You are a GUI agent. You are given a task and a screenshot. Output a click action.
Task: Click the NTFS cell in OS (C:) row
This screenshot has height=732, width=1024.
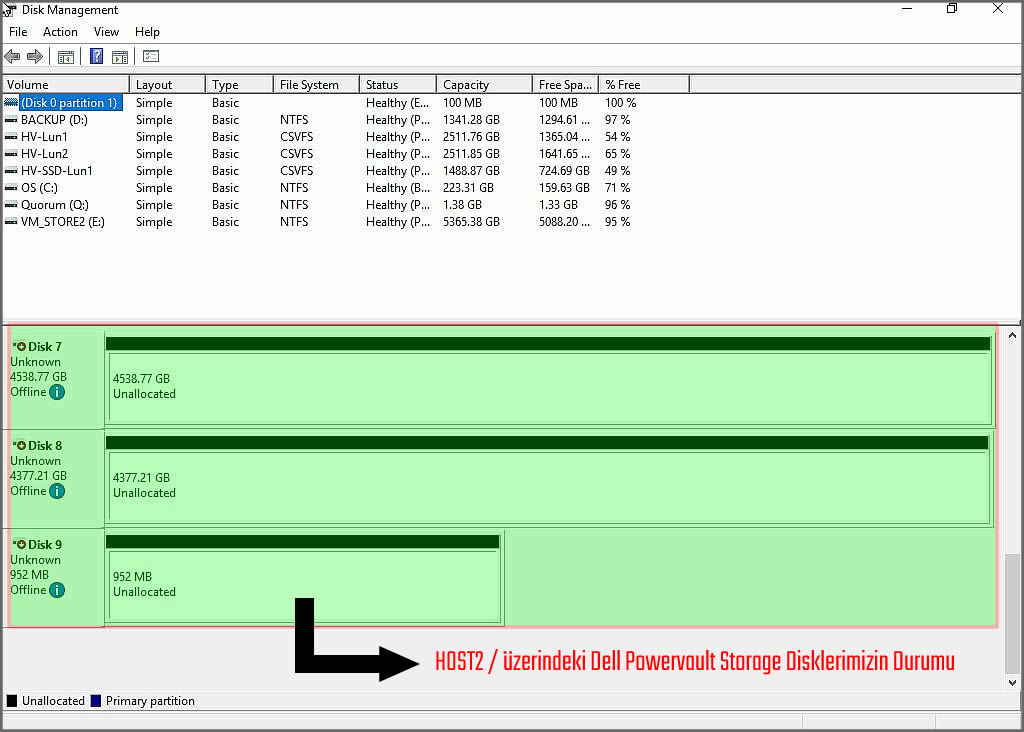[x=294, y=188]
